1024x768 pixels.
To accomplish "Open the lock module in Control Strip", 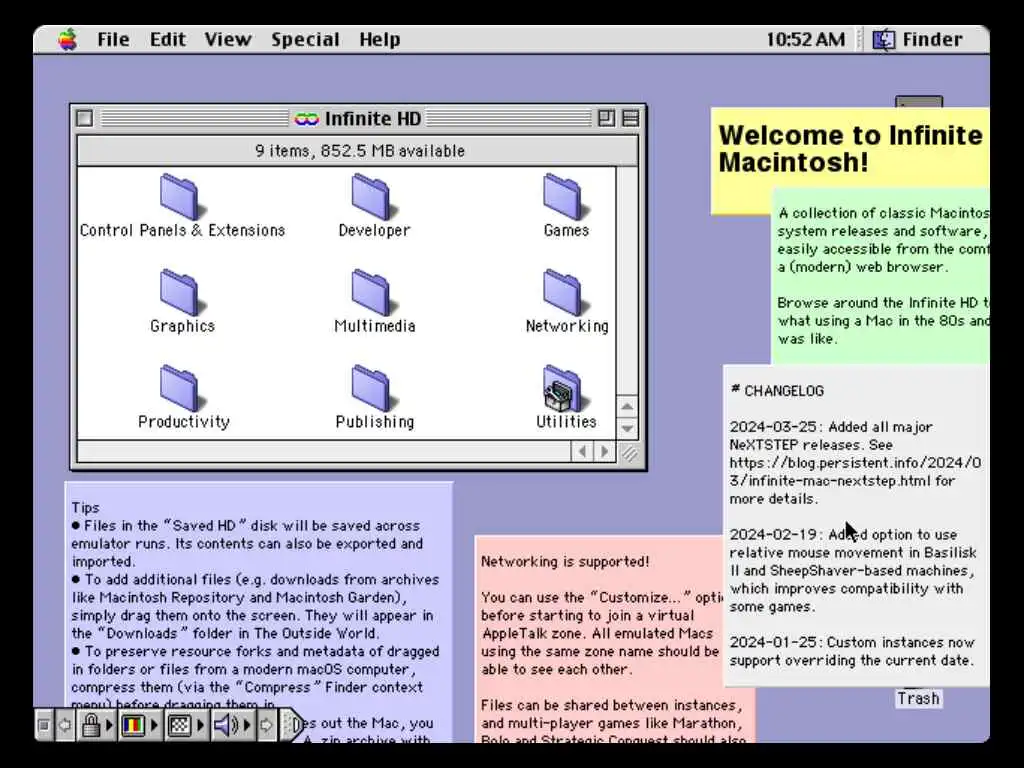I will pyautogui.click(x=96, y=725).
